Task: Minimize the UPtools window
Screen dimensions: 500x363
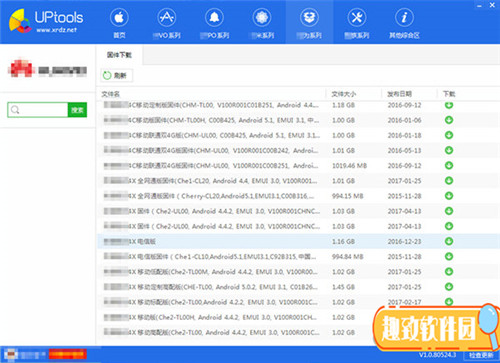Action: point(480,6)
